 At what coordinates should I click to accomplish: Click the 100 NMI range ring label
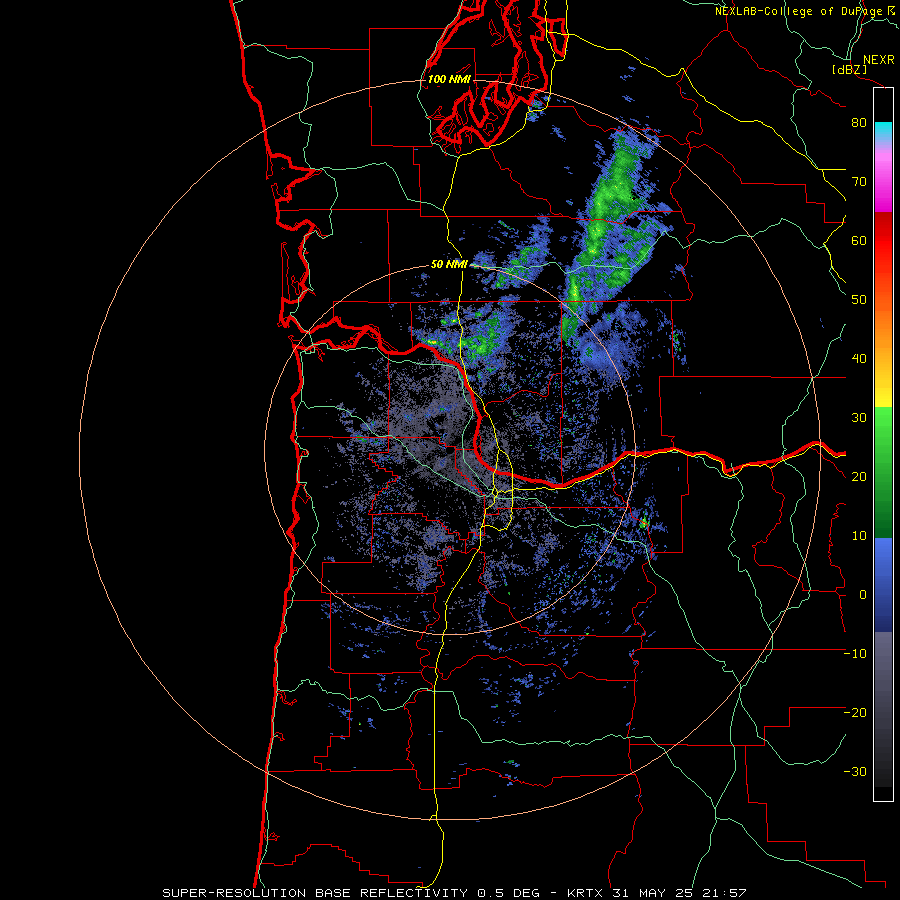449,79
